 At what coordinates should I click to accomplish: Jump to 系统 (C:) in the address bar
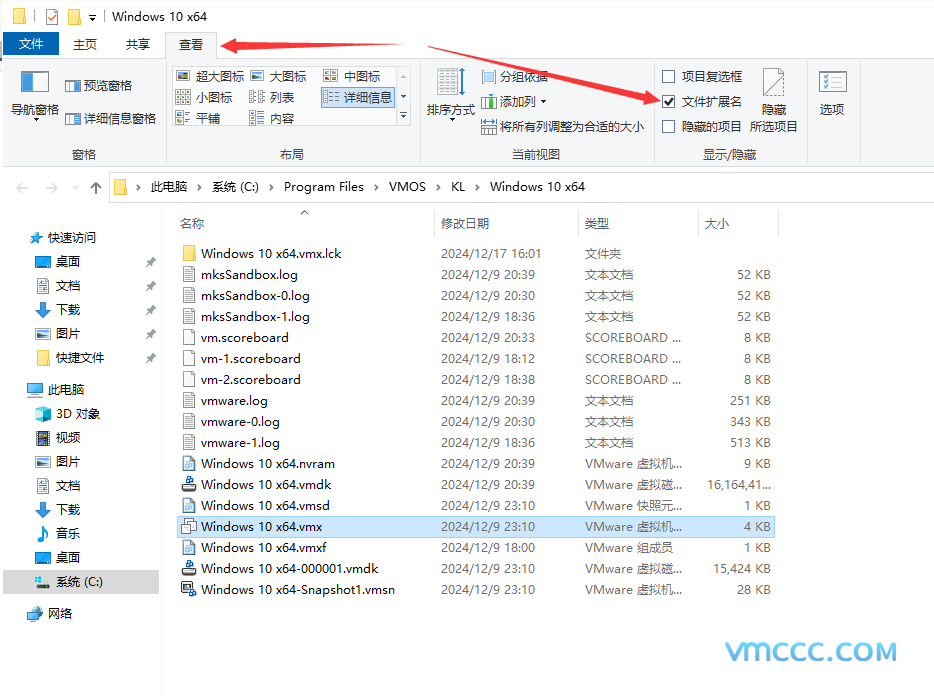(x=235, y=187)
